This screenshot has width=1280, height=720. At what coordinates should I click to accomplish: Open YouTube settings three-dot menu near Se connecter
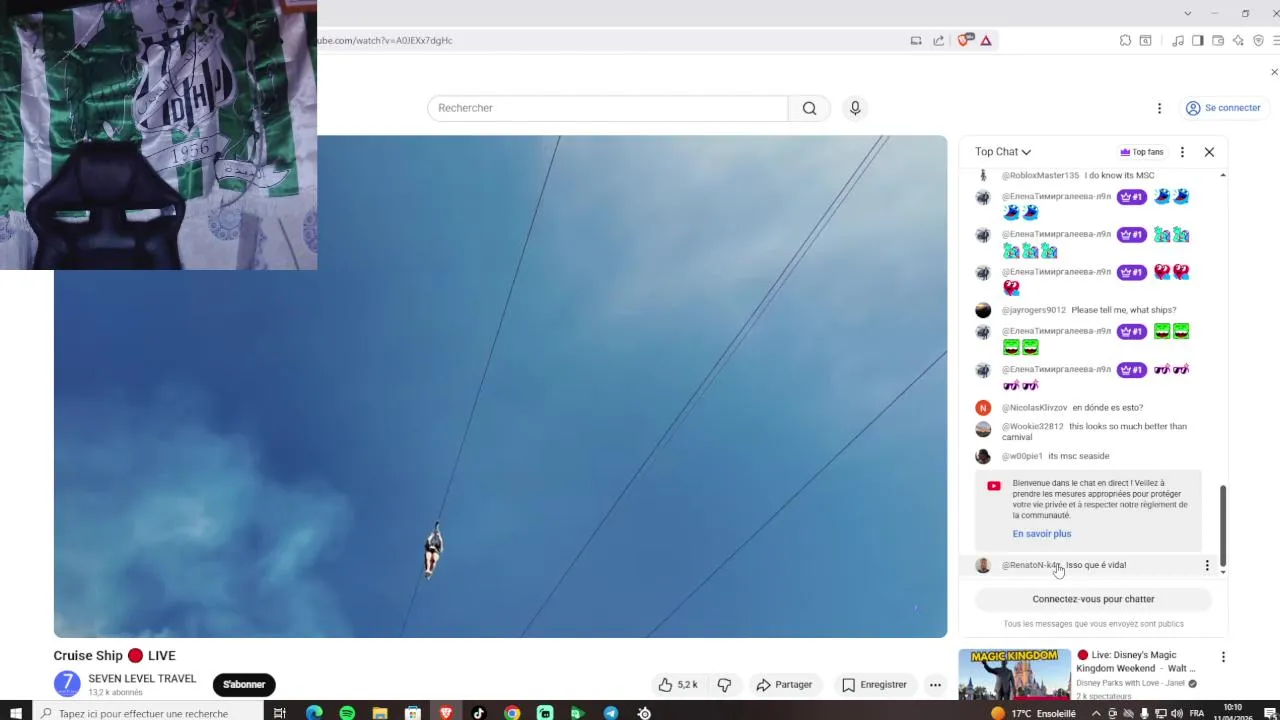tap(1159, 108)
